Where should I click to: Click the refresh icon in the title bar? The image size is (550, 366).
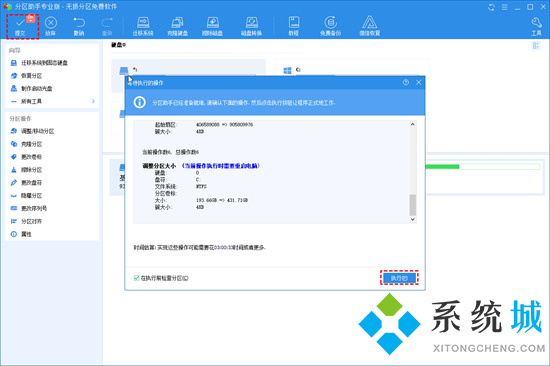click(491, 7)
